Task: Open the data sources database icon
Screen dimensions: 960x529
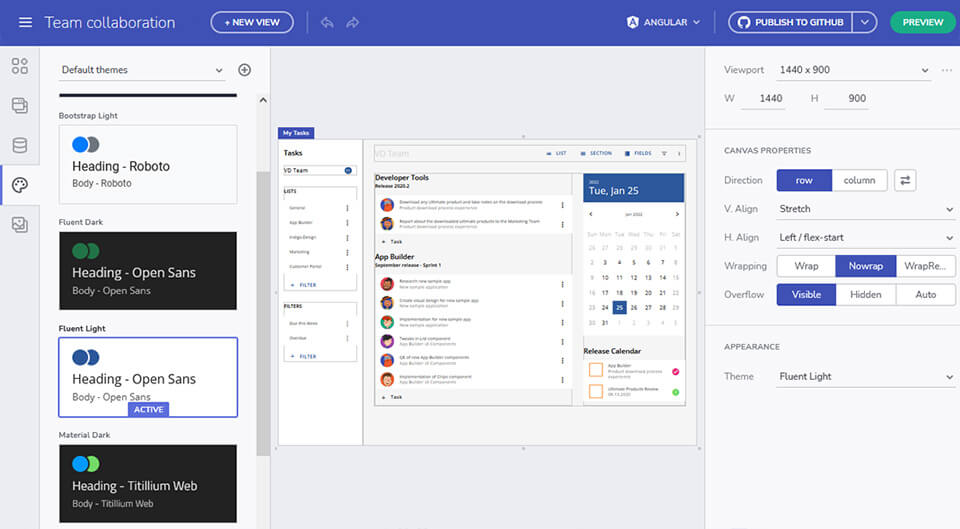Action: point(20,145)
